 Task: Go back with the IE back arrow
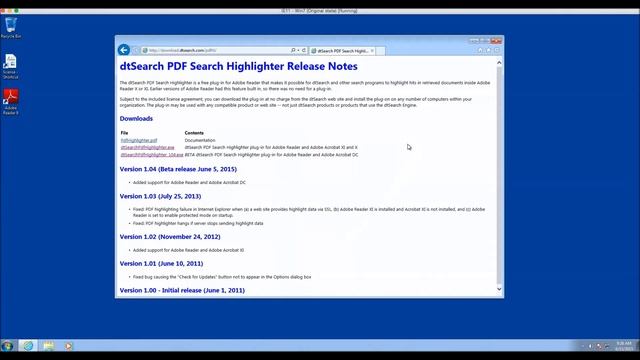124,50
